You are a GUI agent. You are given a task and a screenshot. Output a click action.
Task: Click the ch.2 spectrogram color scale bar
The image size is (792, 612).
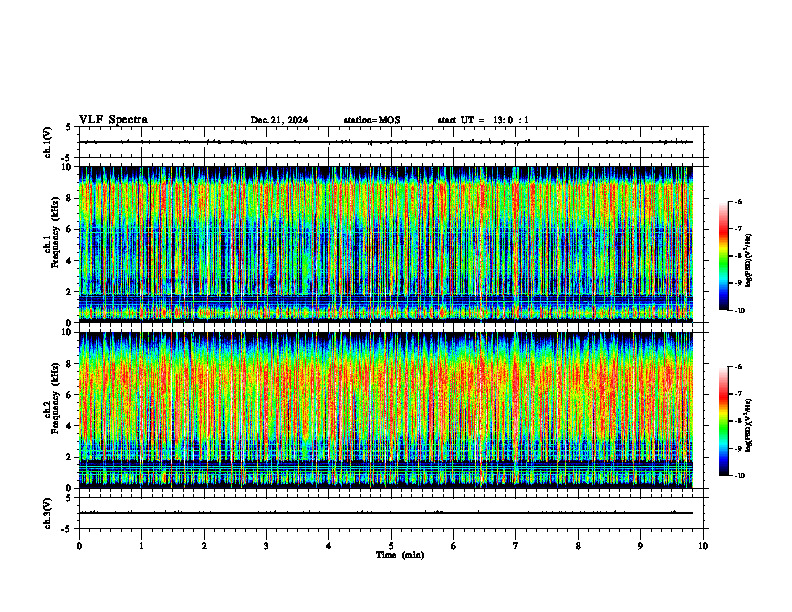(723, 421)
